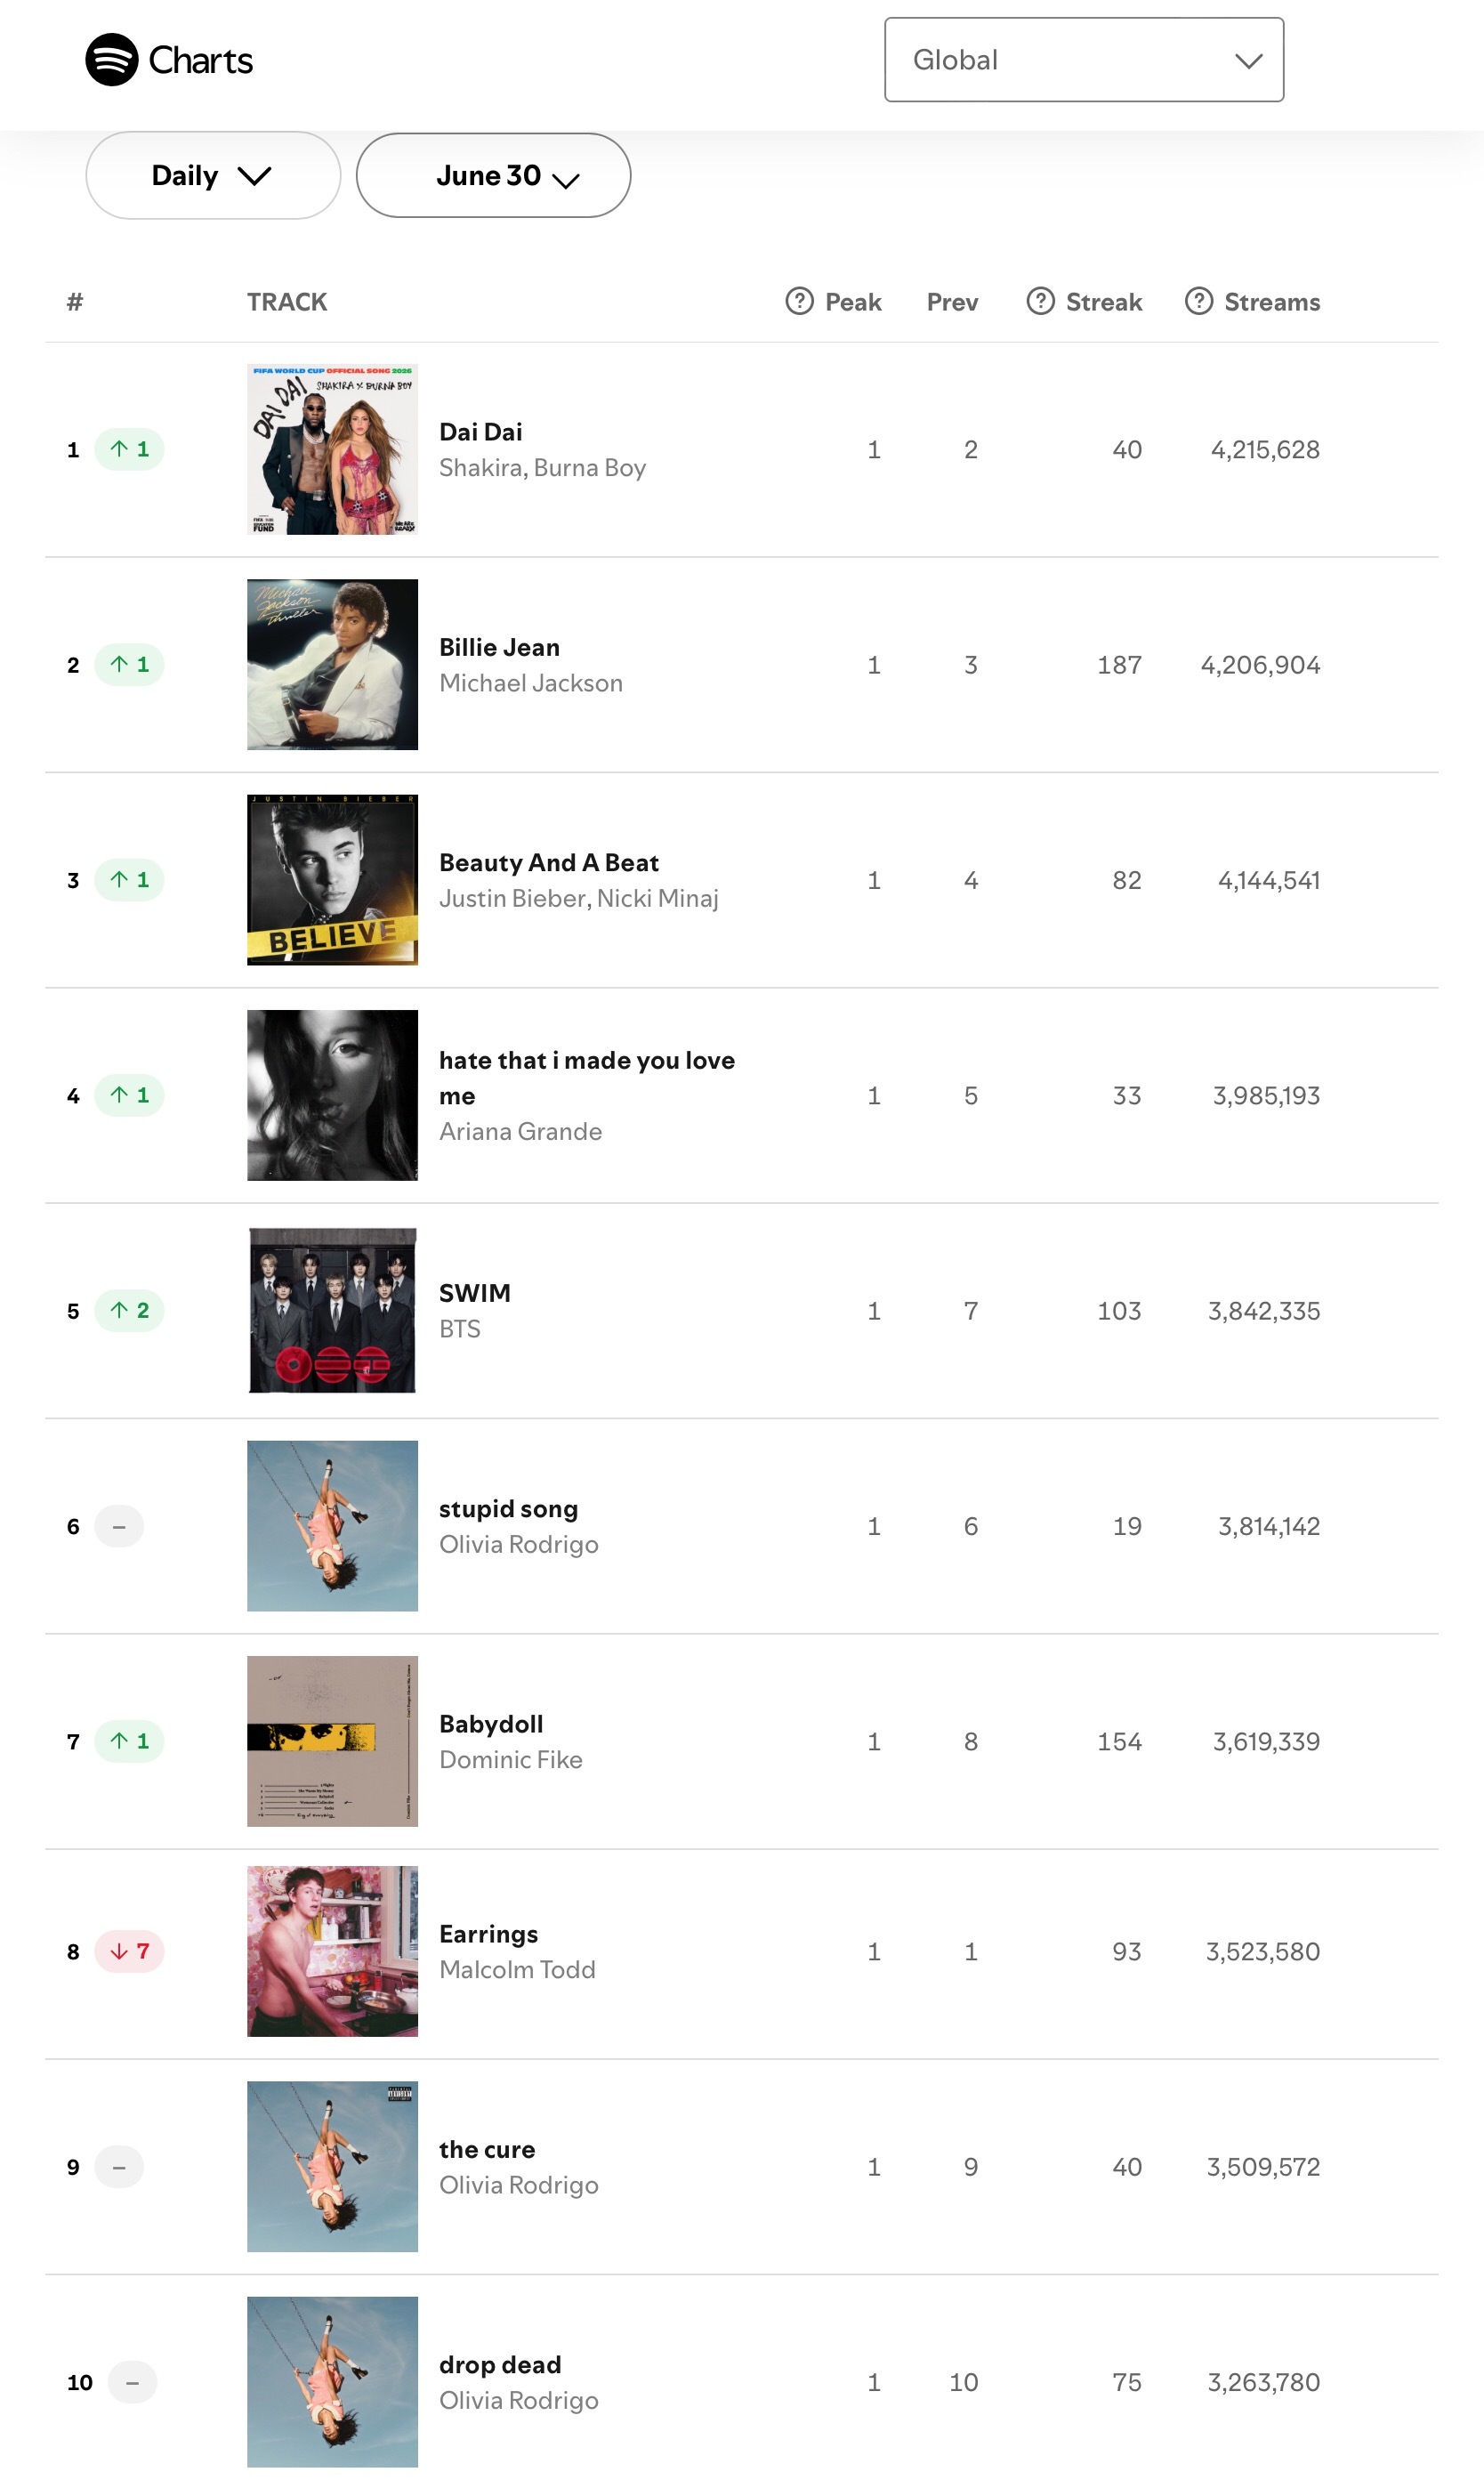Click the no-change dash badge for stupid song

pyautogui.click(x=119, y=1526)
